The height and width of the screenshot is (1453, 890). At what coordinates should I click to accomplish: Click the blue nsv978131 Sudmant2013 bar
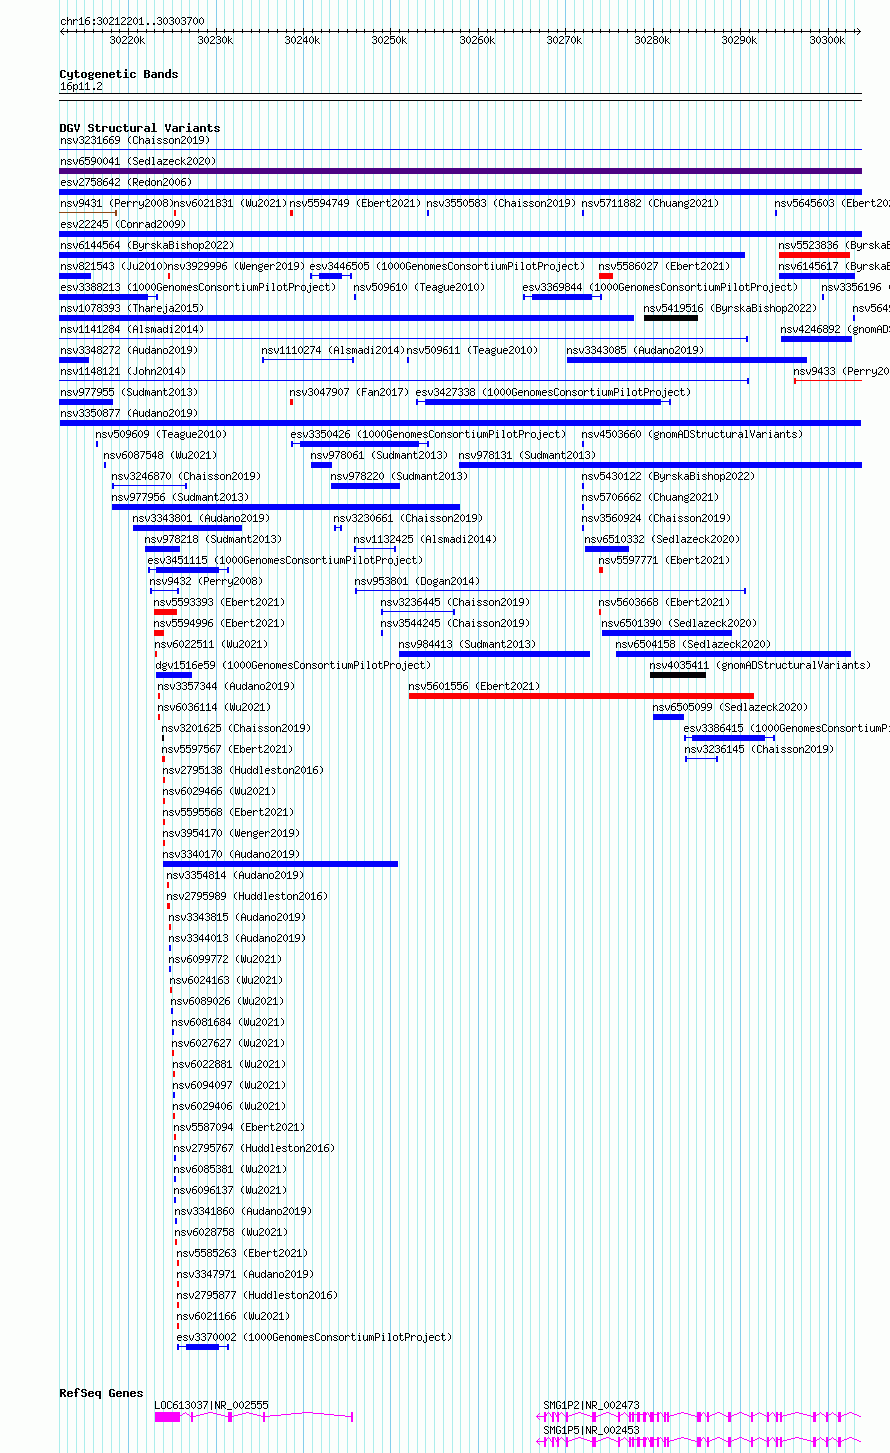[660, 465]
